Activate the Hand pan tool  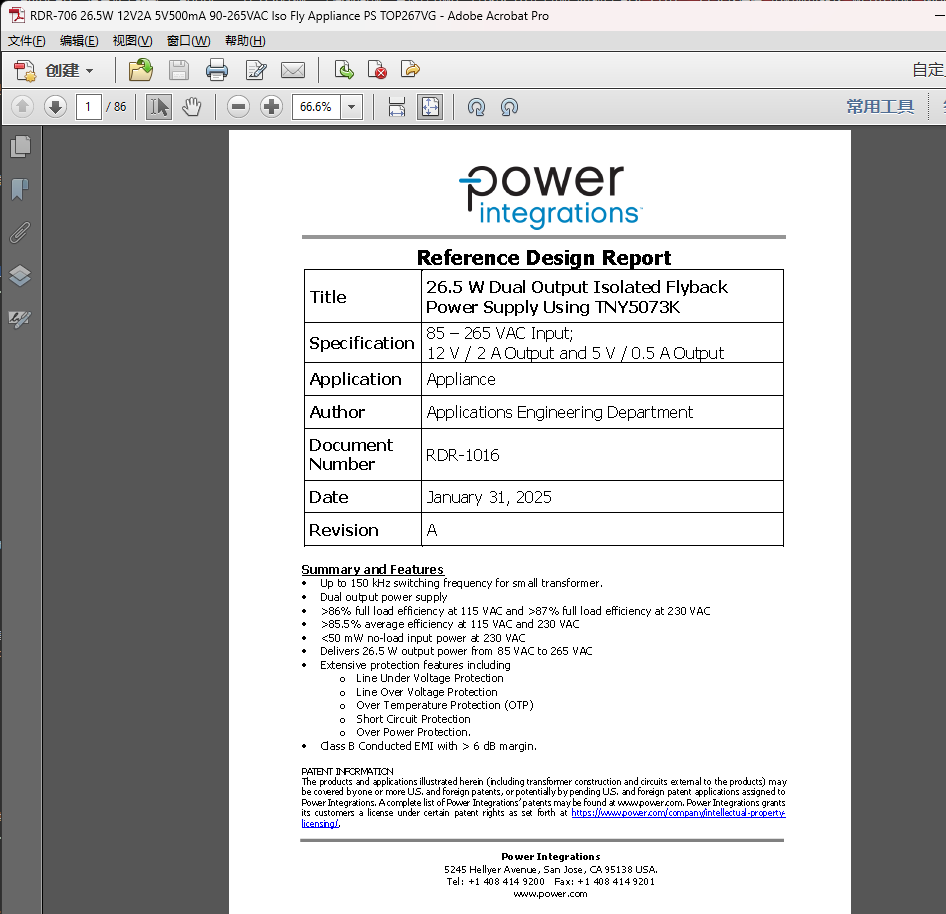click(x=192, y=107)
